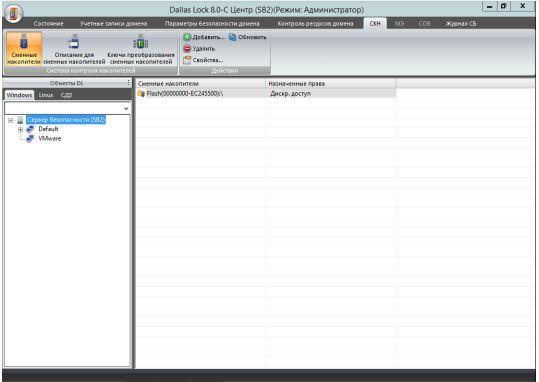Image resolution: width=539 pixels, height=382 pixels.
Task: Open the objects filter dropdown
Action: pos(126,109)
